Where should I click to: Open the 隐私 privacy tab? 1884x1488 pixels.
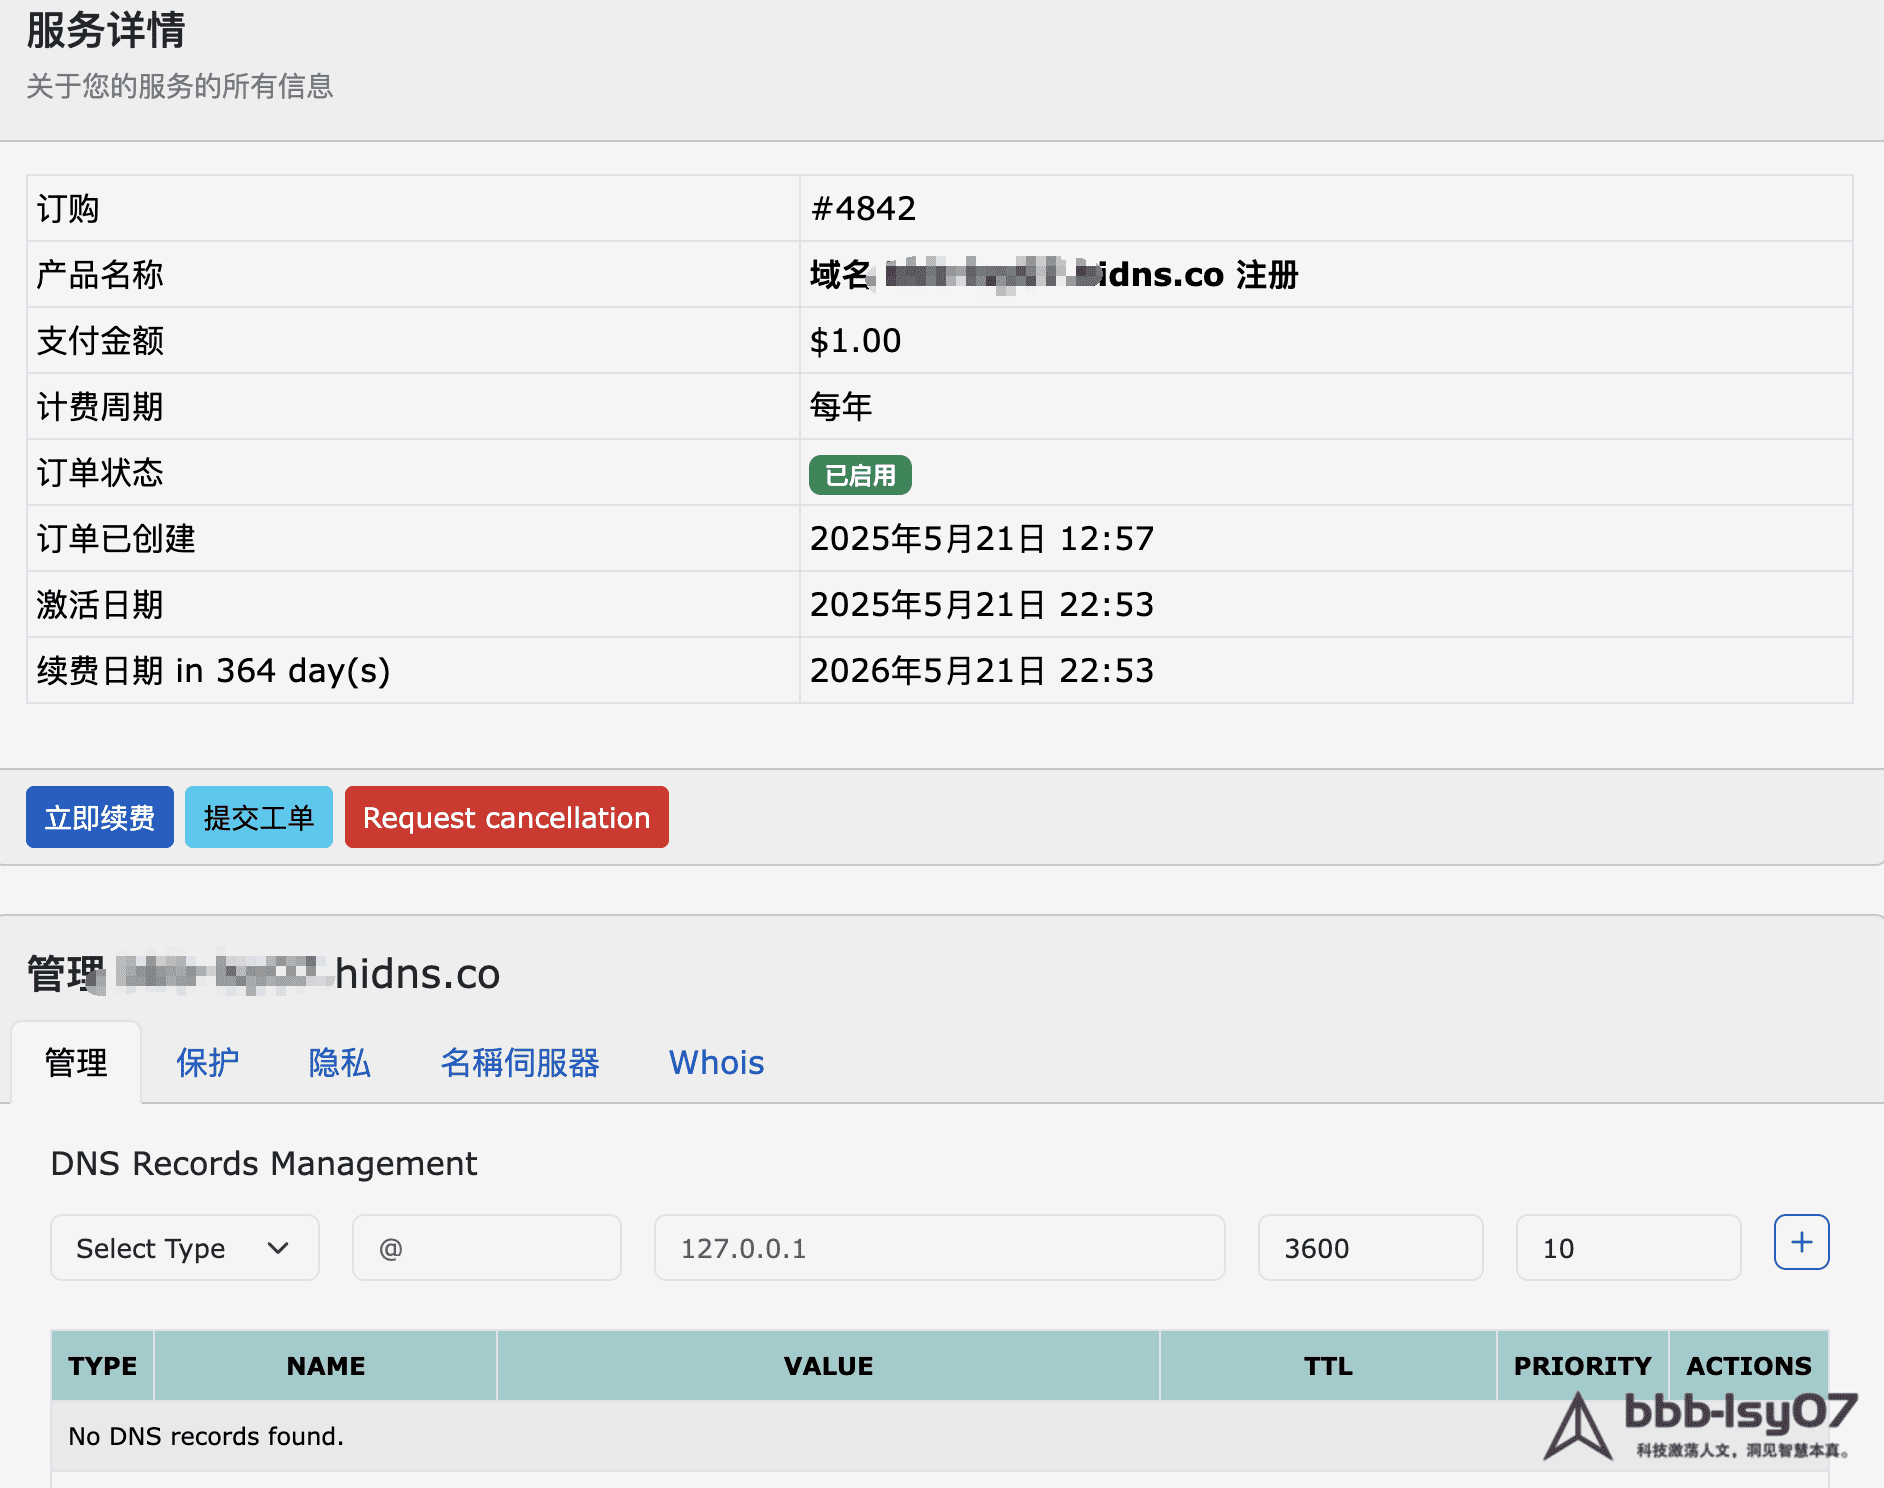339,1062
